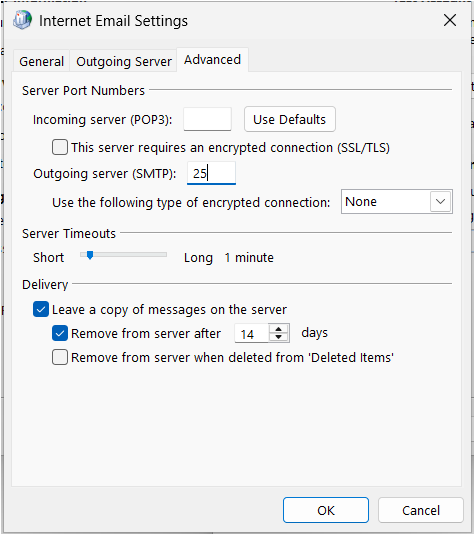Click the Cancel button

[x=421, y=510]
